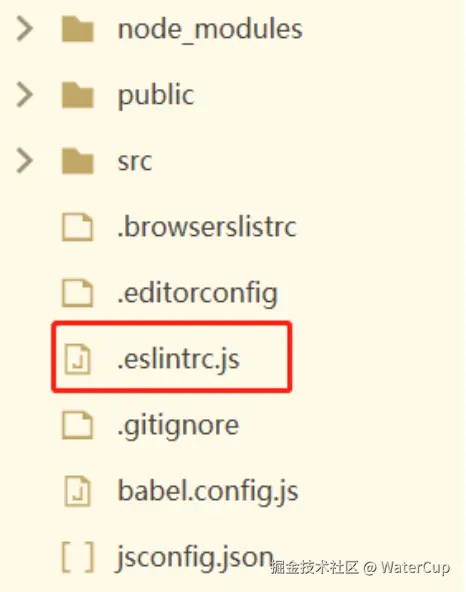
Task: Click the src folder icon
Action: tap(77, 161)
